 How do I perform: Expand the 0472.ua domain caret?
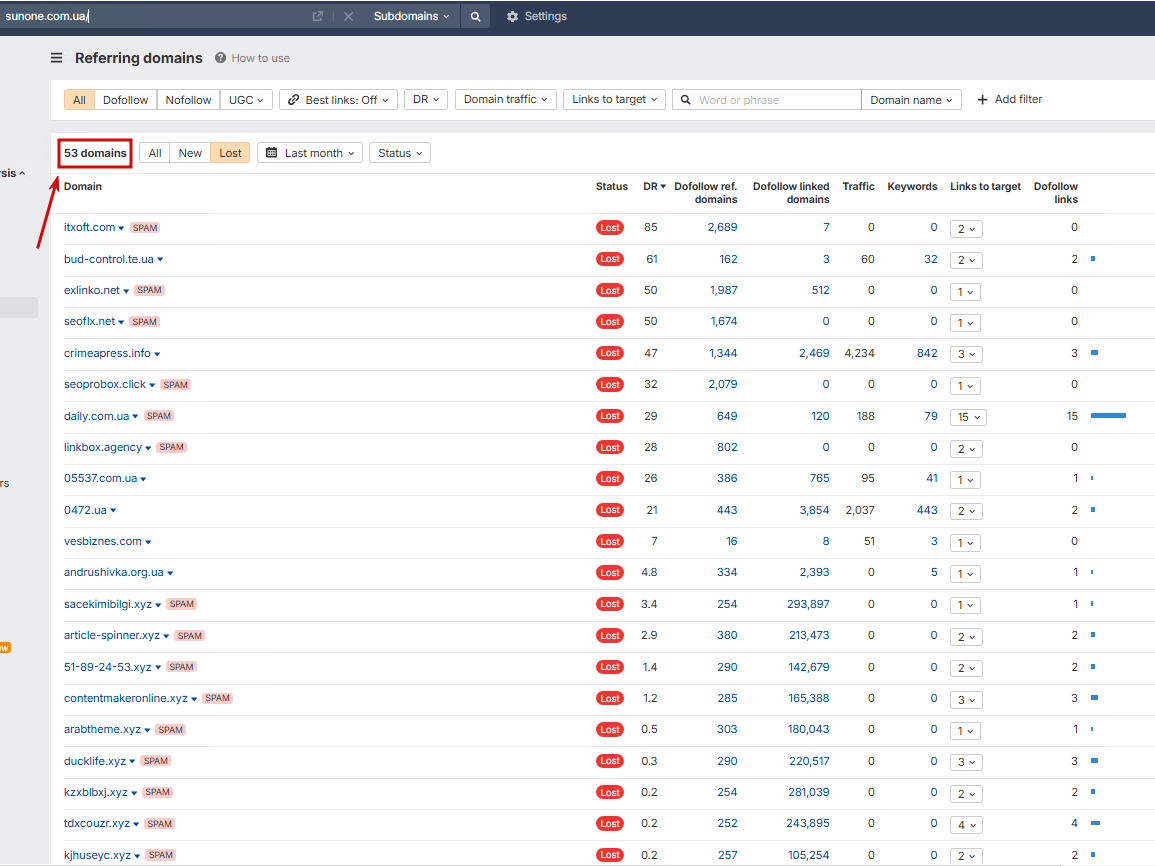[x=113, y=510]
